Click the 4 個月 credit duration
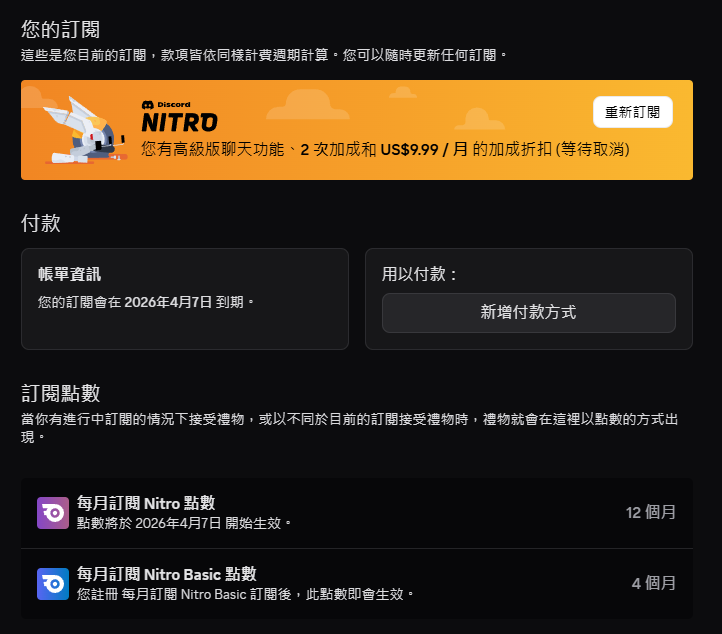Screen dimensions: 722x634 pyautogui.click(x=653, y=583)
